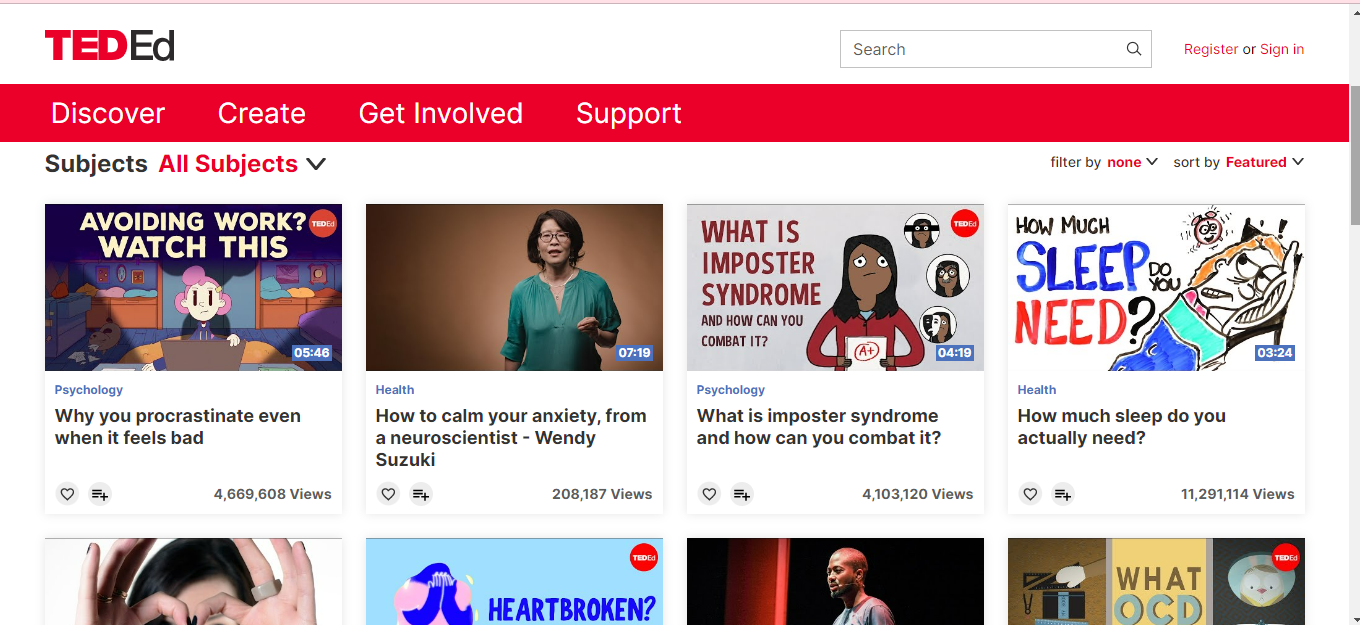Open the Discover menu
This screenshot has width=1360, height=625.
108,113
